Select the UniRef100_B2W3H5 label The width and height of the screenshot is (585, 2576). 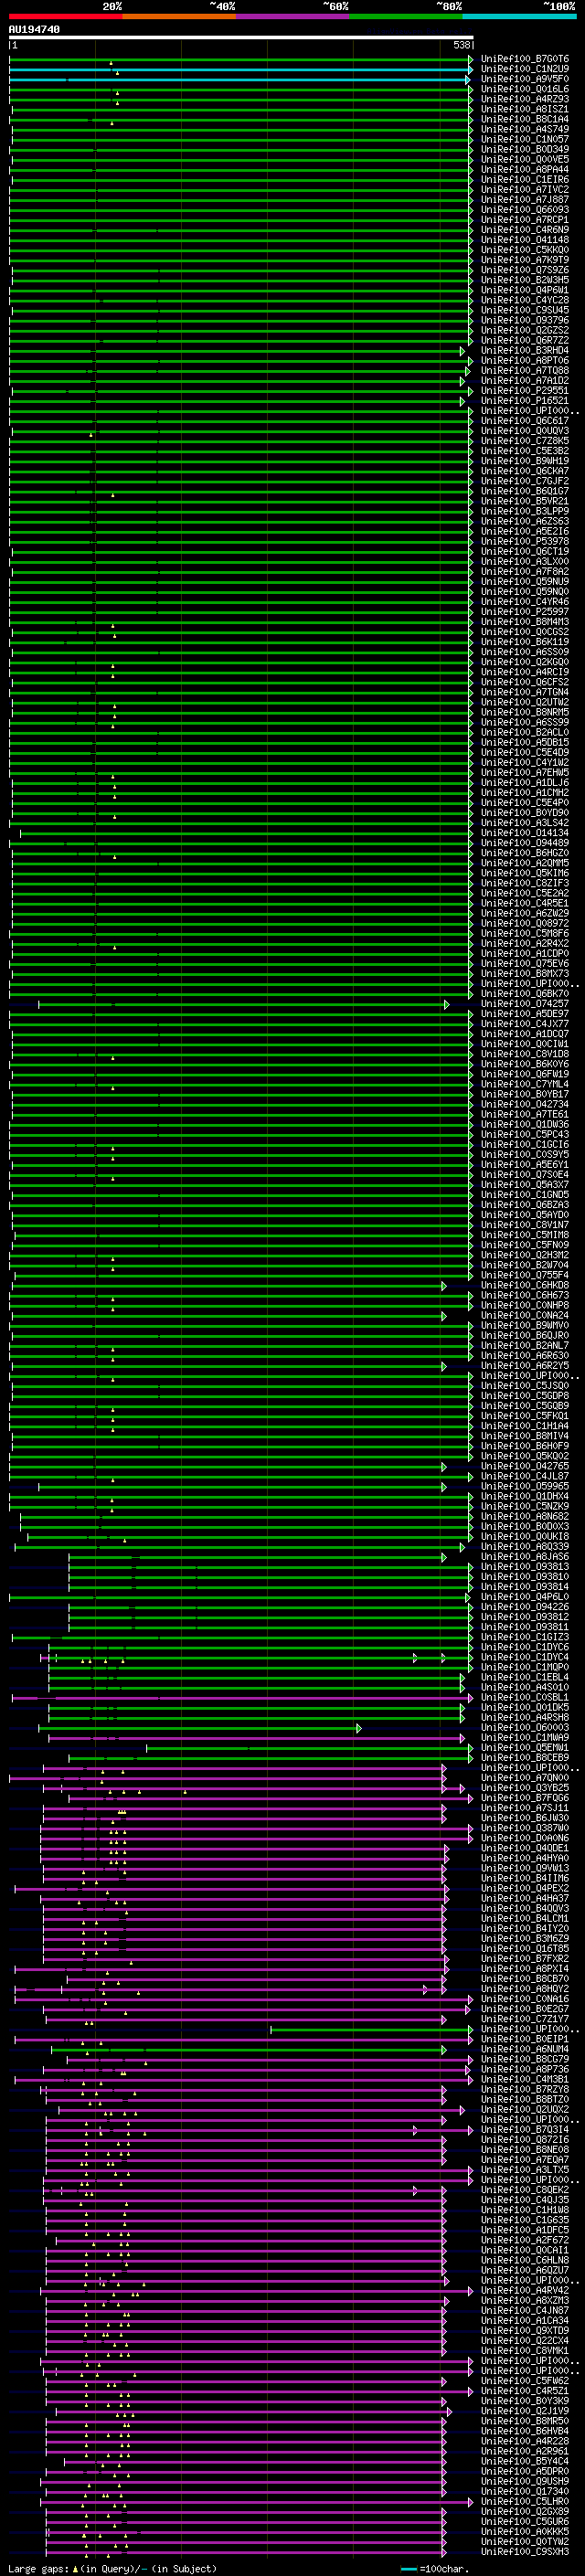coord(525,280)
